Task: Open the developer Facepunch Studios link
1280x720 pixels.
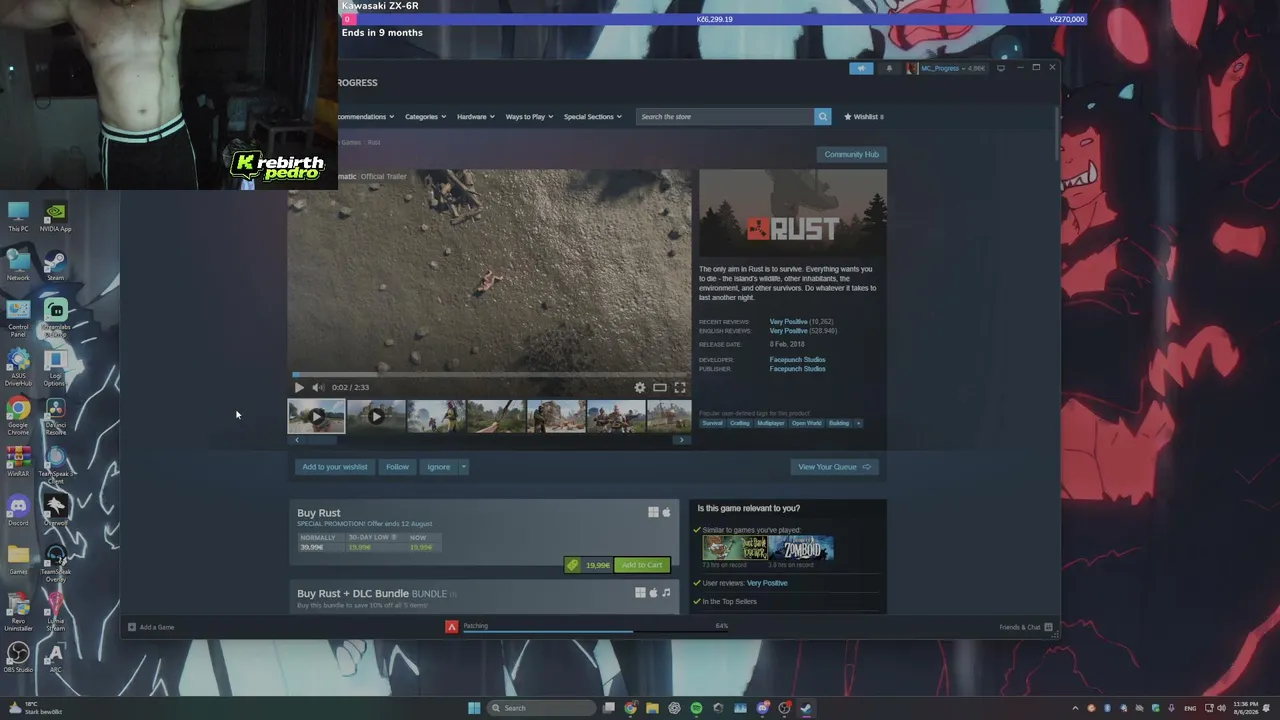Action: click(797, 360)
